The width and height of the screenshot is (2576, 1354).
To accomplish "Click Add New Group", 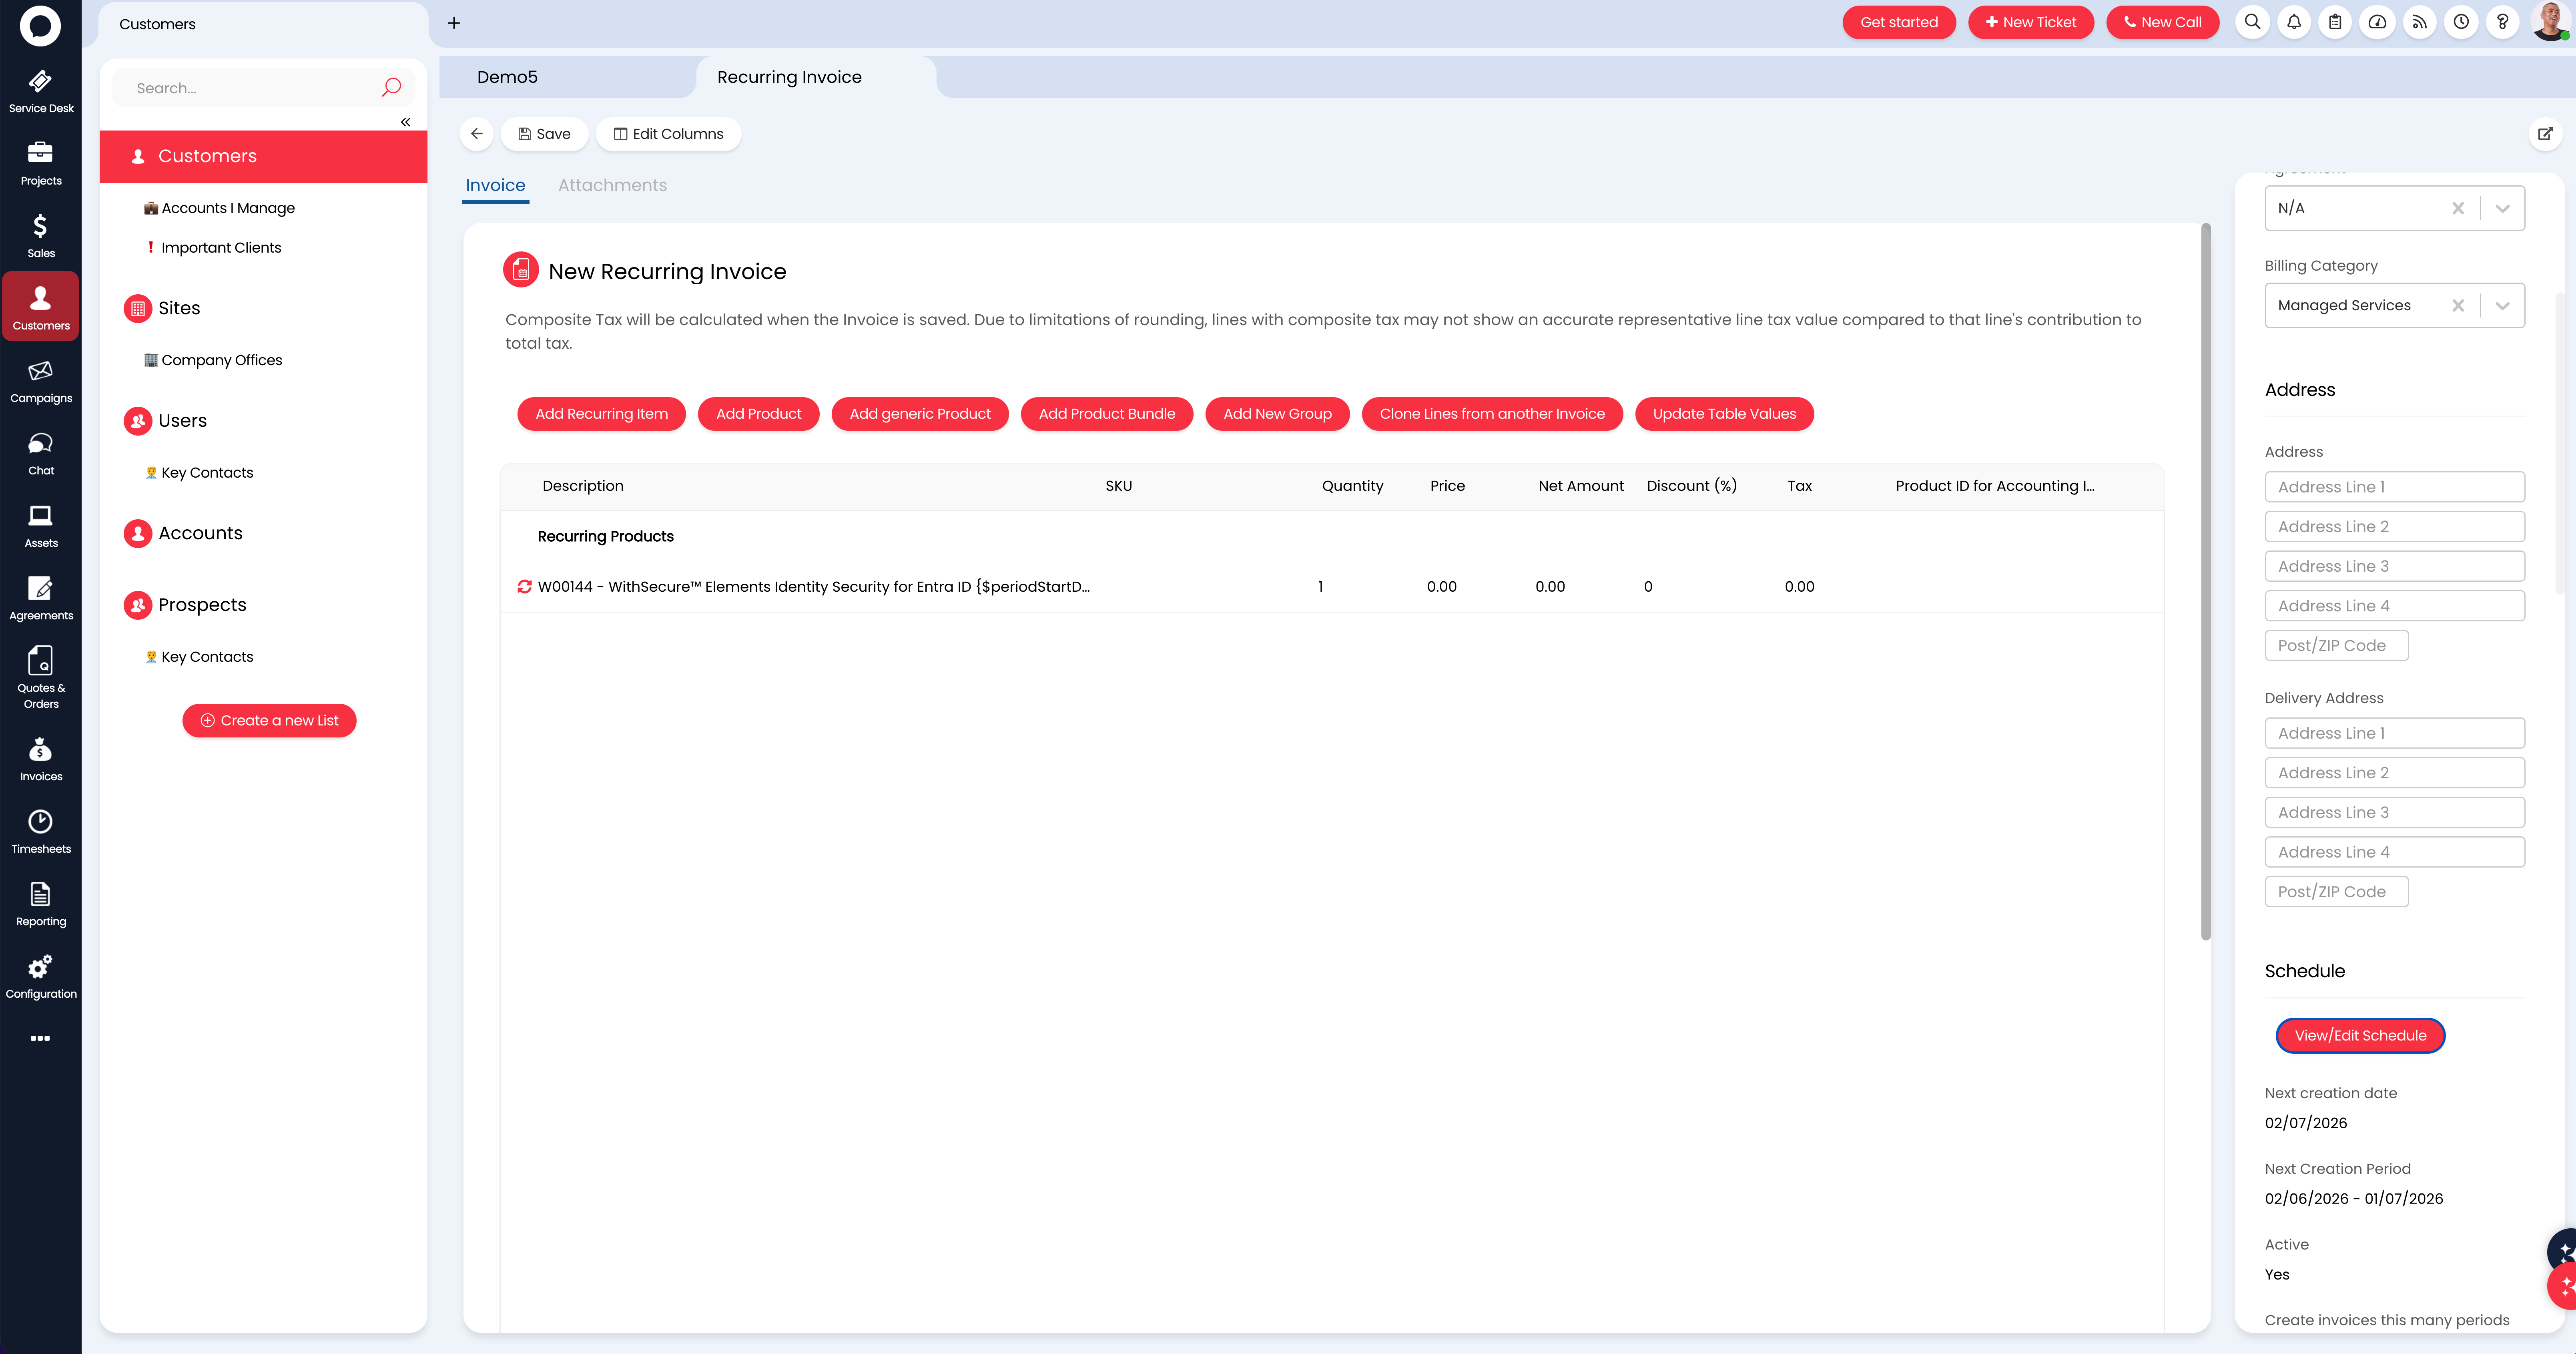I will pos(1277,414).
